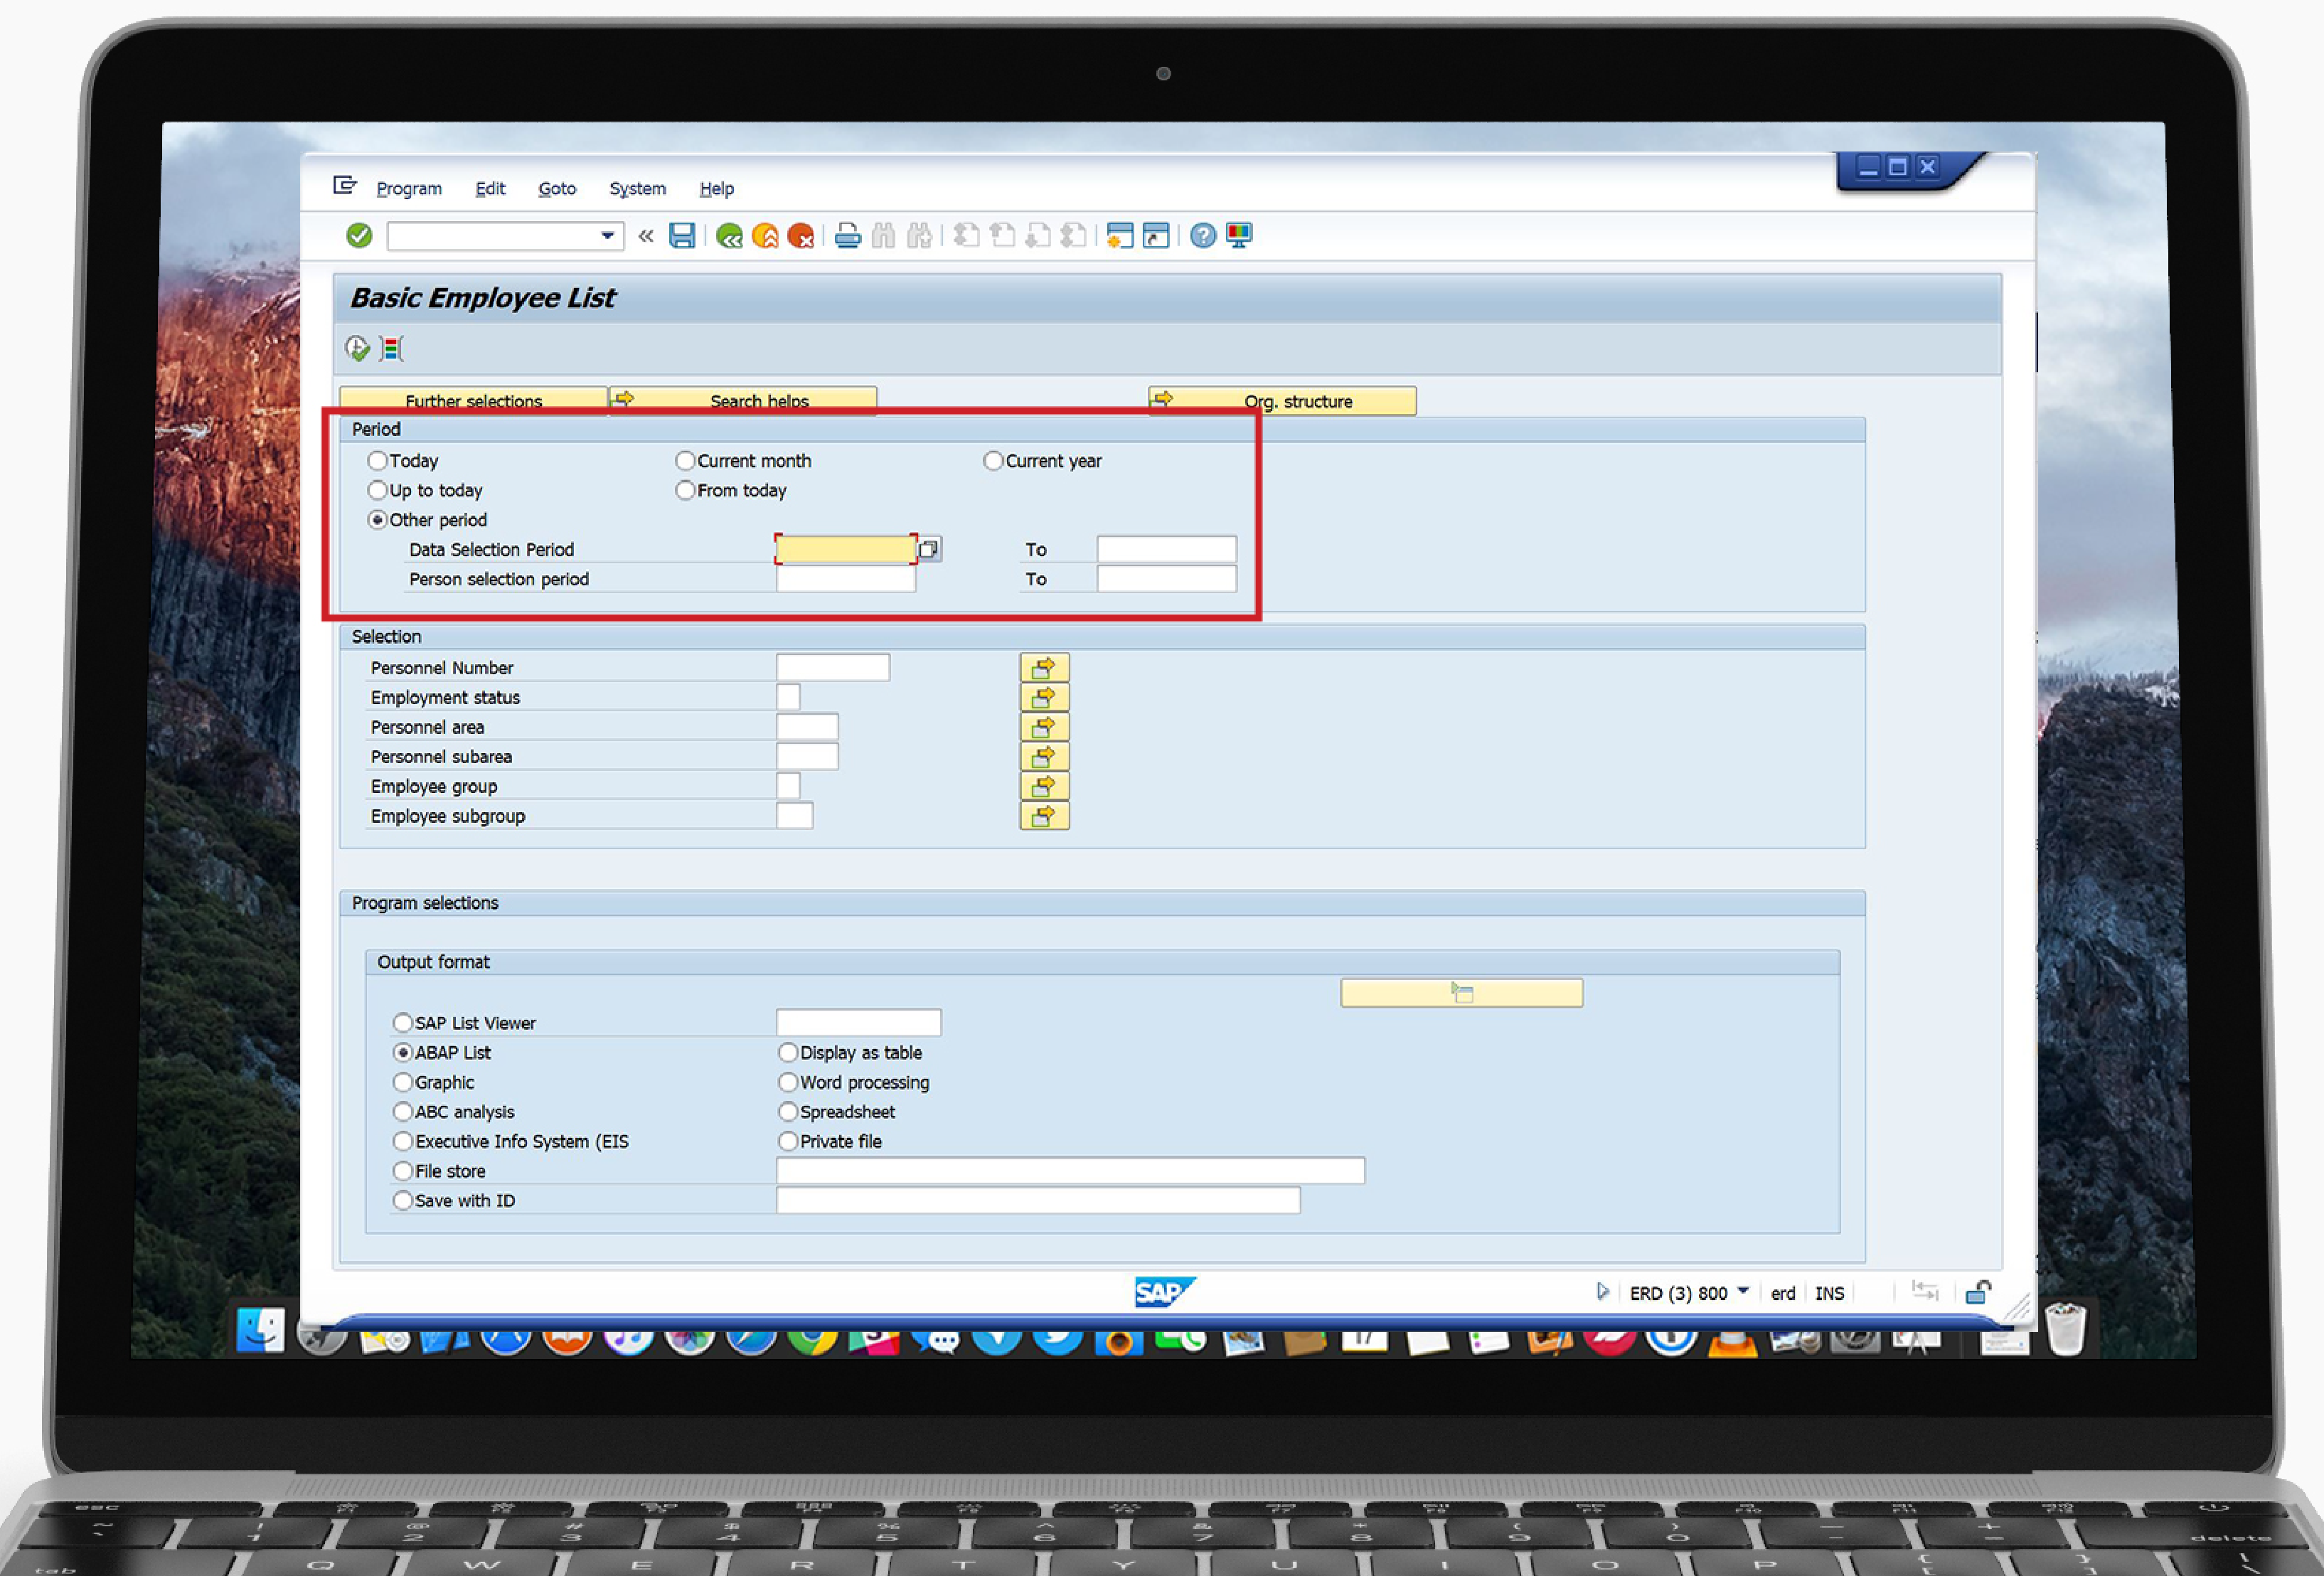Expand the ERD (3) 800 system dropdown
Viewport: 2324px width, 1576px height.
1744,1292
